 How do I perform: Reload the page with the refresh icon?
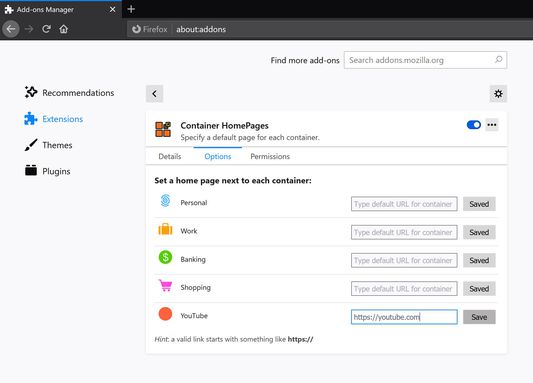coord(46,29)
